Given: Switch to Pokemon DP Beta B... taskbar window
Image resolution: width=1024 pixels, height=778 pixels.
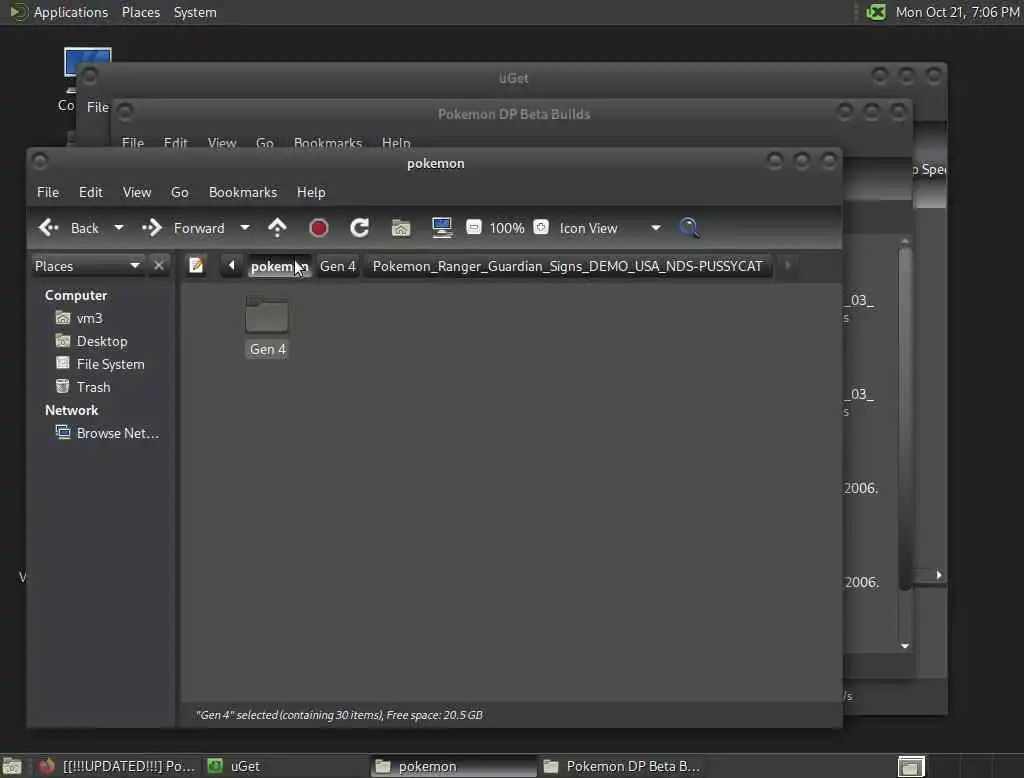Looking at the screenshot, I should click(x=621, y=766).
